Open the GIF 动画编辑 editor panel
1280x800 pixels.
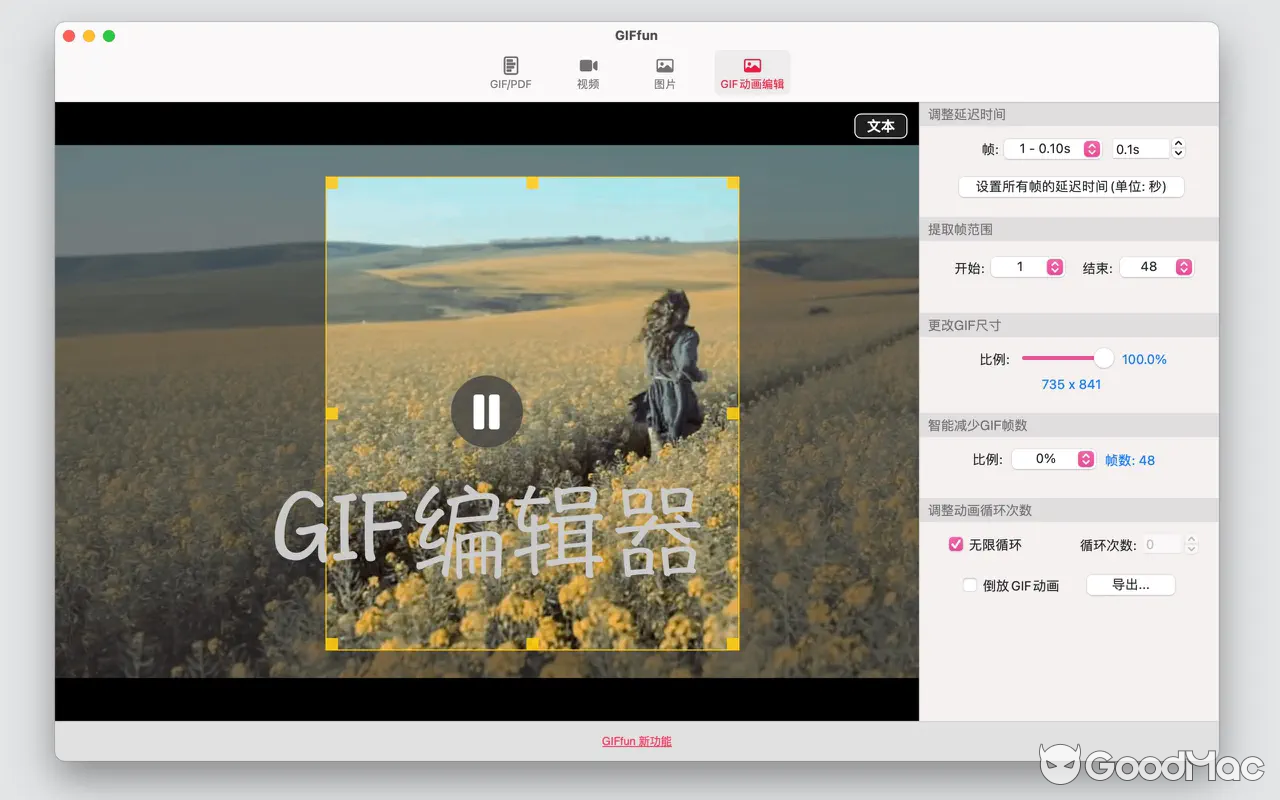coord(751,72)
